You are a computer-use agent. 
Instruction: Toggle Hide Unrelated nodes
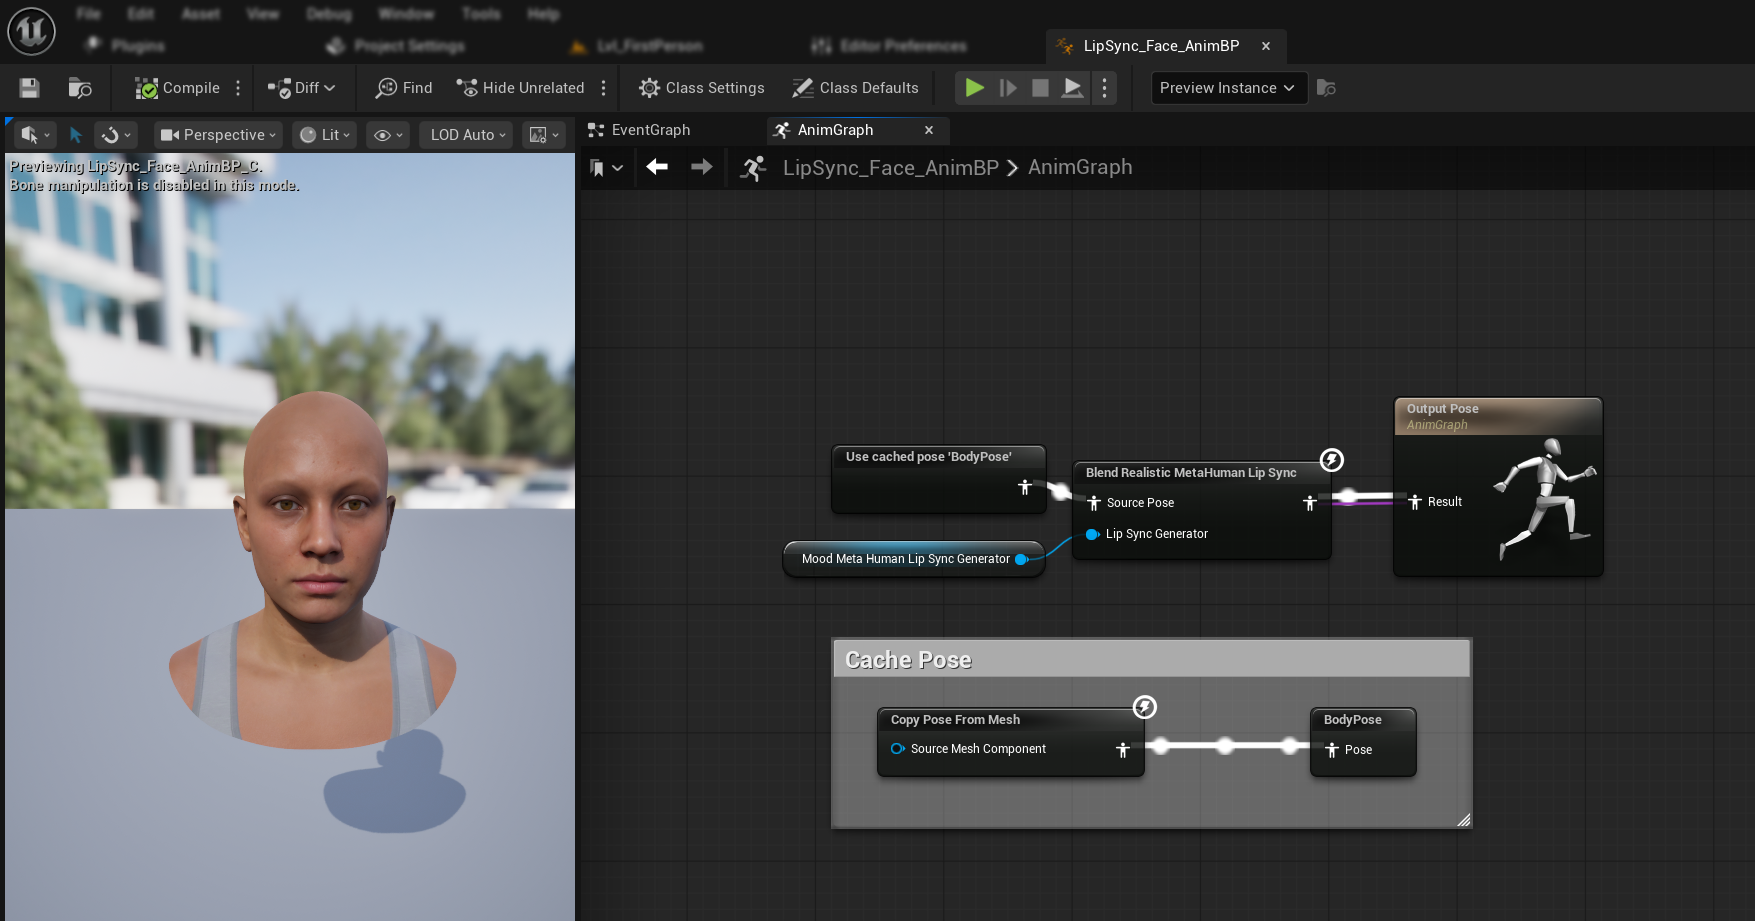pyautogui.click(x=521, y=88)
